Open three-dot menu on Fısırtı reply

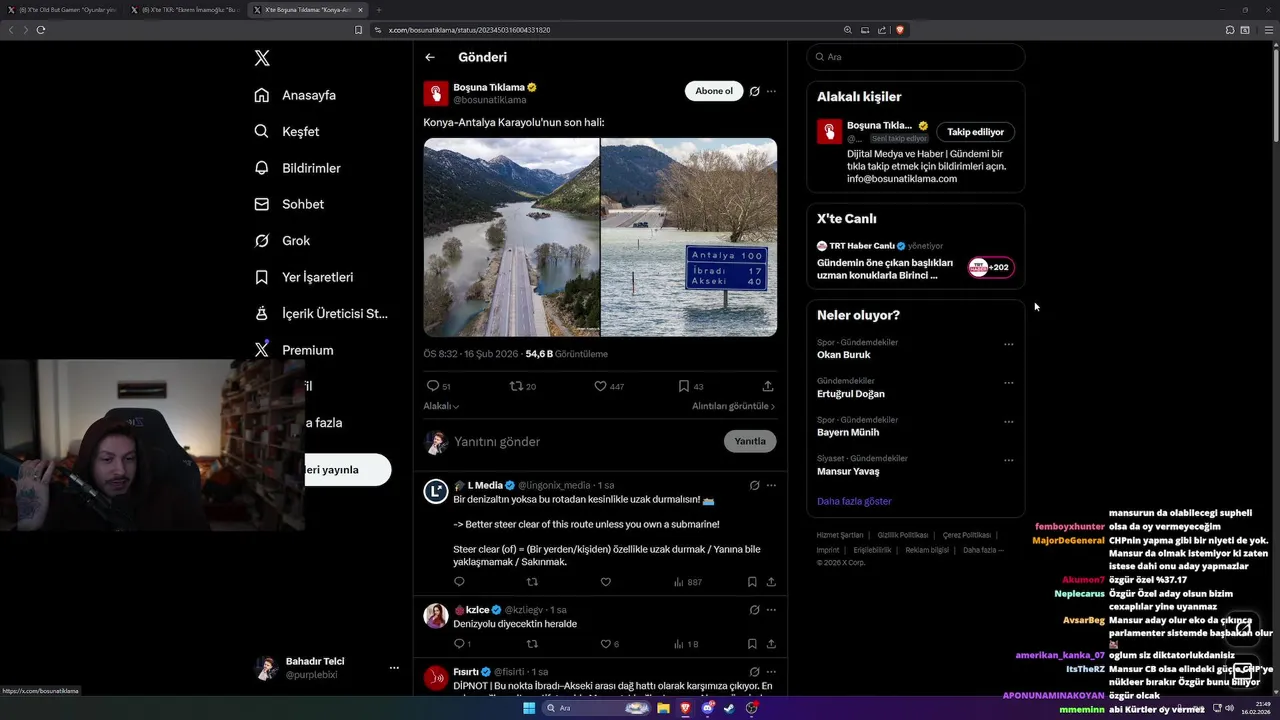point(771,672)
